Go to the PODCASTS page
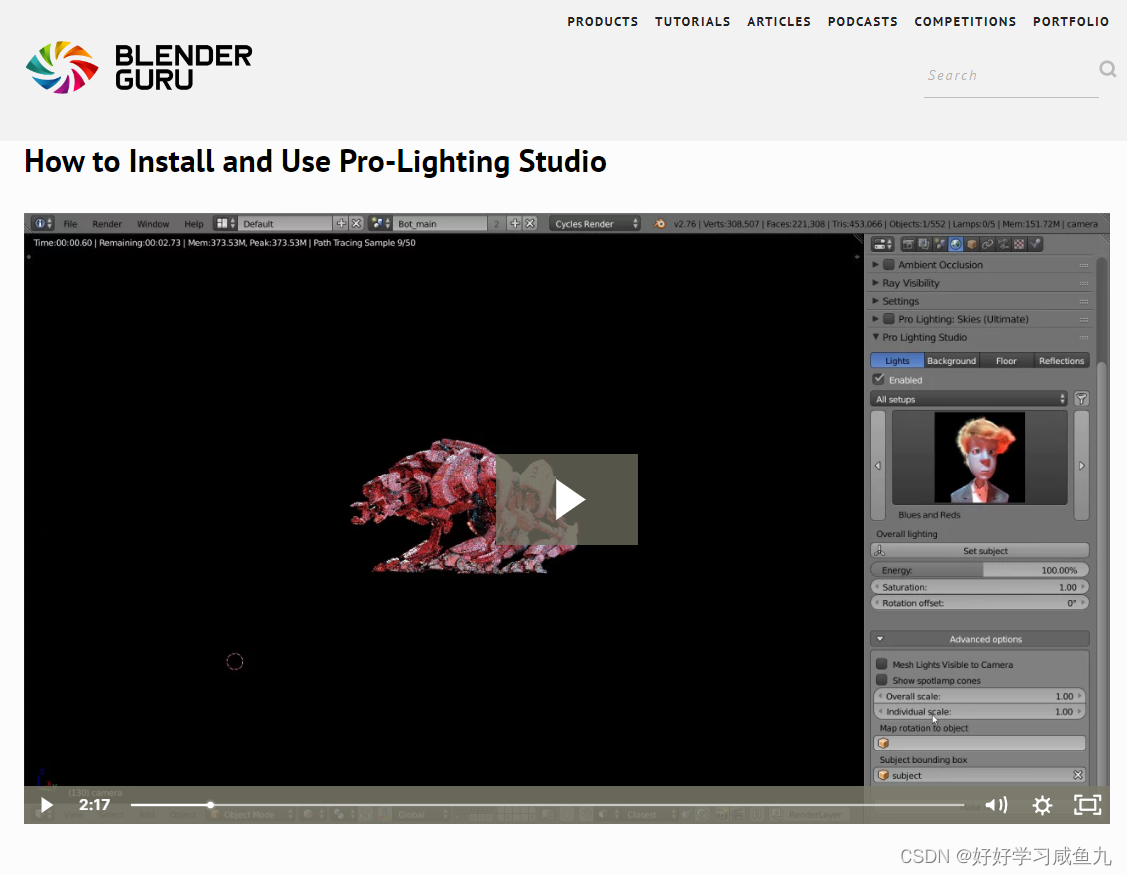The image size is (1127, 875). tap(862, 22)
